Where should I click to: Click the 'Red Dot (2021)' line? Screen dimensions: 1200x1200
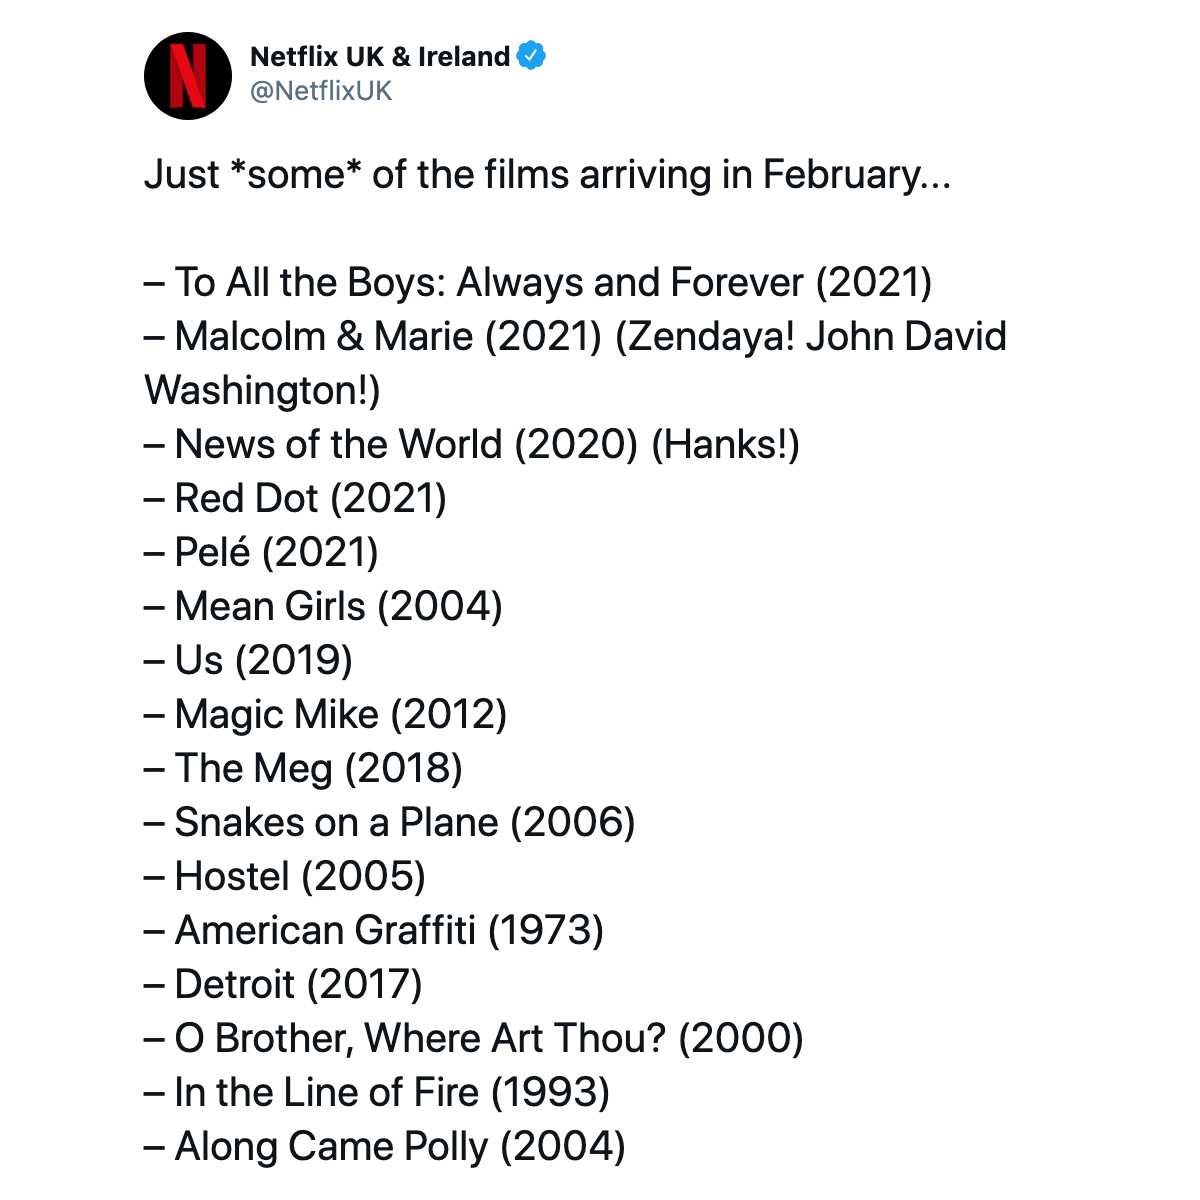pos(295,499)
